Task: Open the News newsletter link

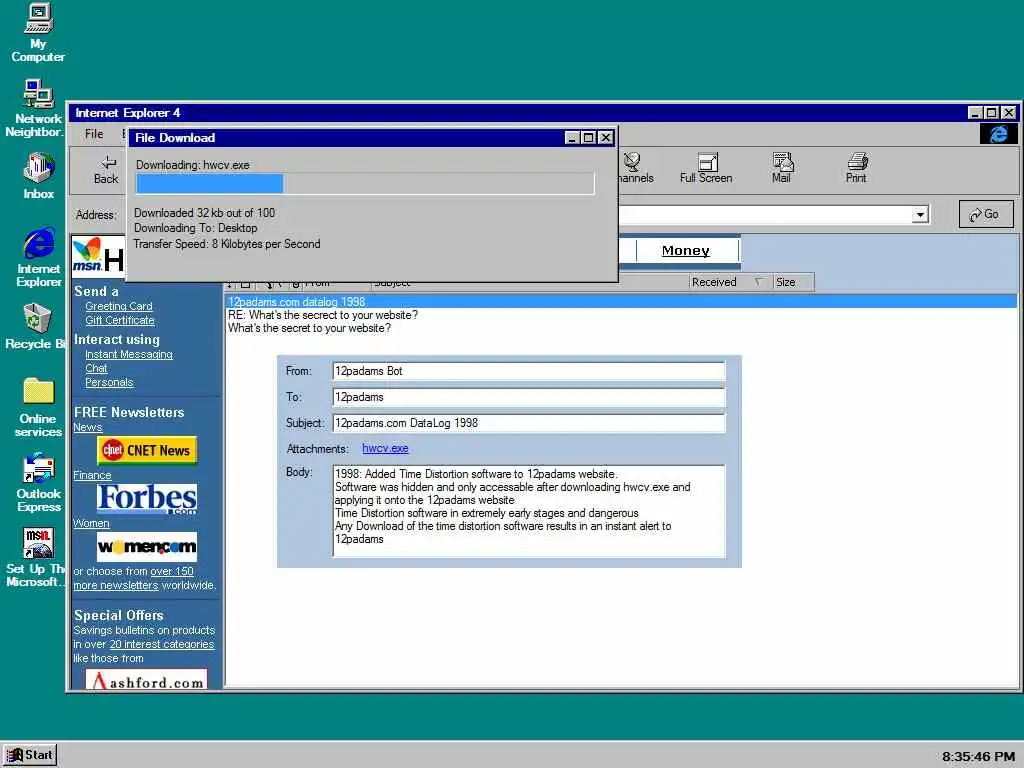Action: [x=88, y=427]
